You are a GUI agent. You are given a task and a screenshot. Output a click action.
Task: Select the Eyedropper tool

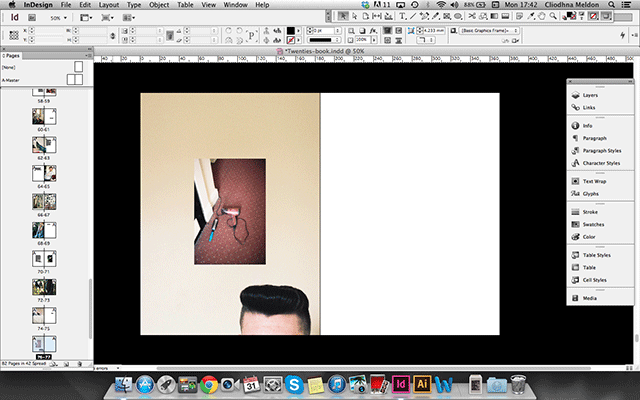(x=531, y=16)
